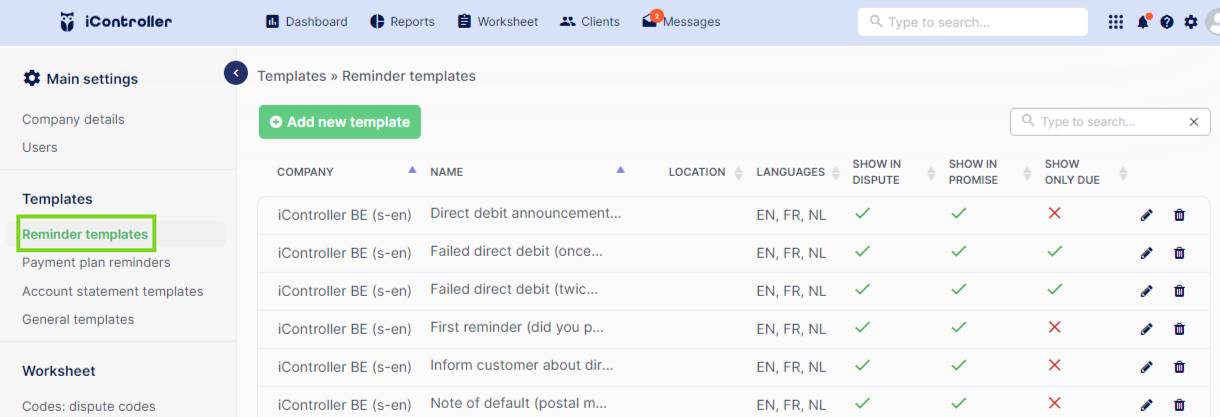
Task: Click 'Direct debit announcement...' name cell
Action: (525, 213)
